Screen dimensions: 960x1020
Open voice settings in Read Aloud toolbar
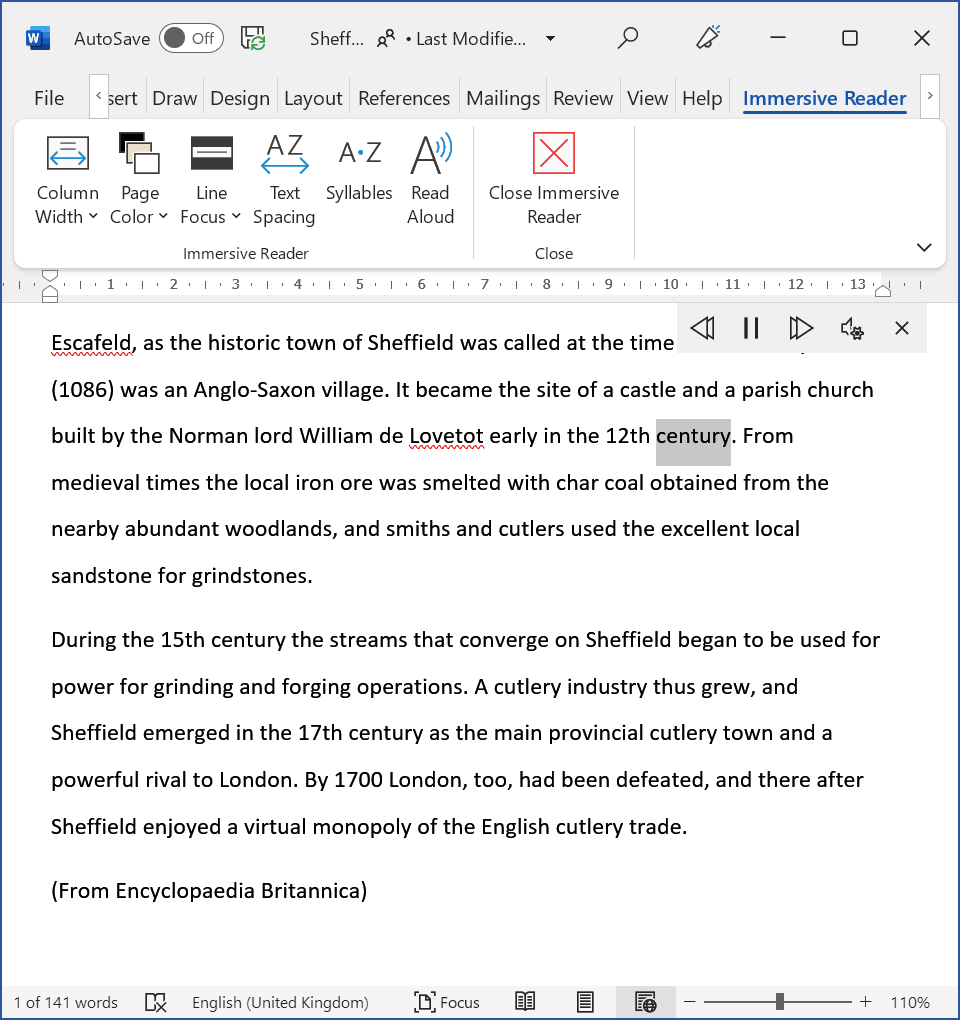[852, 327]
